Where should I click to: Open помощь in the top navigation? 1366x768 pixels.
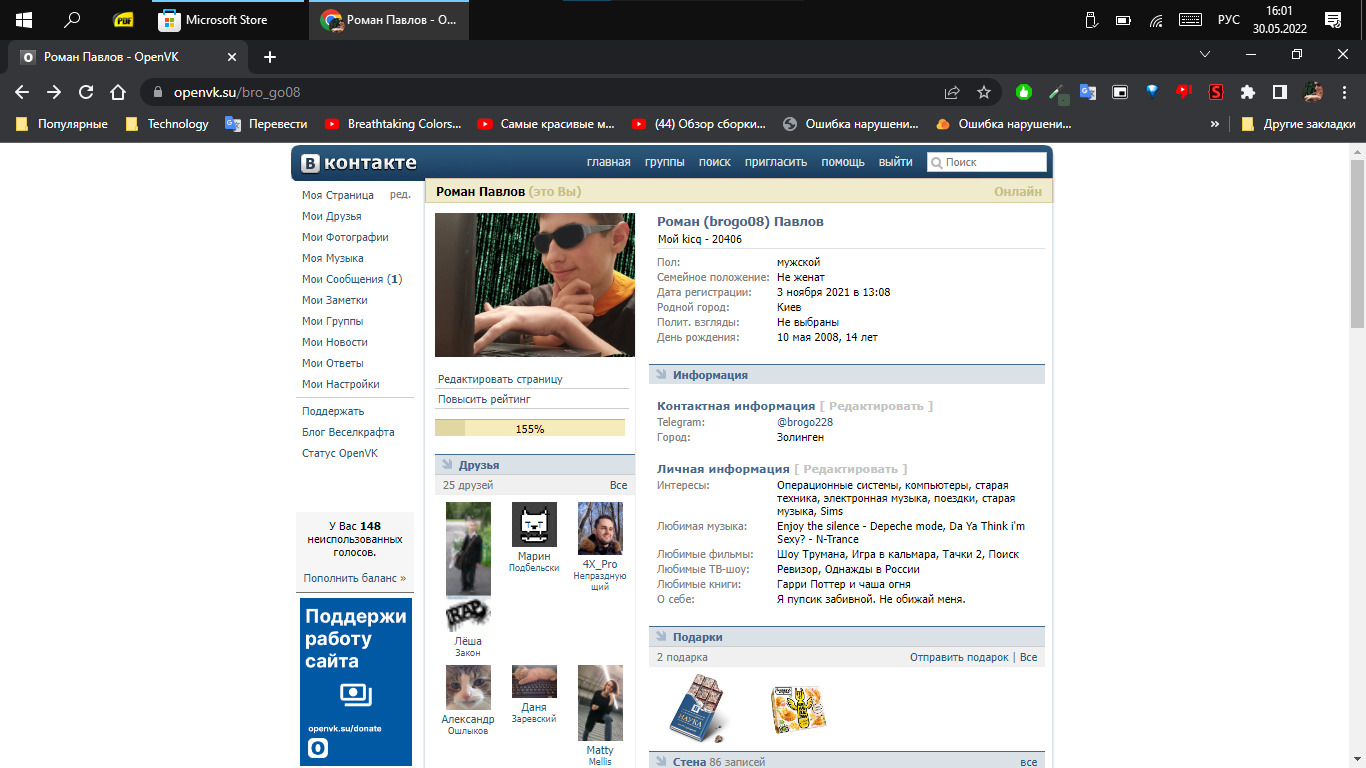point(843,162)
